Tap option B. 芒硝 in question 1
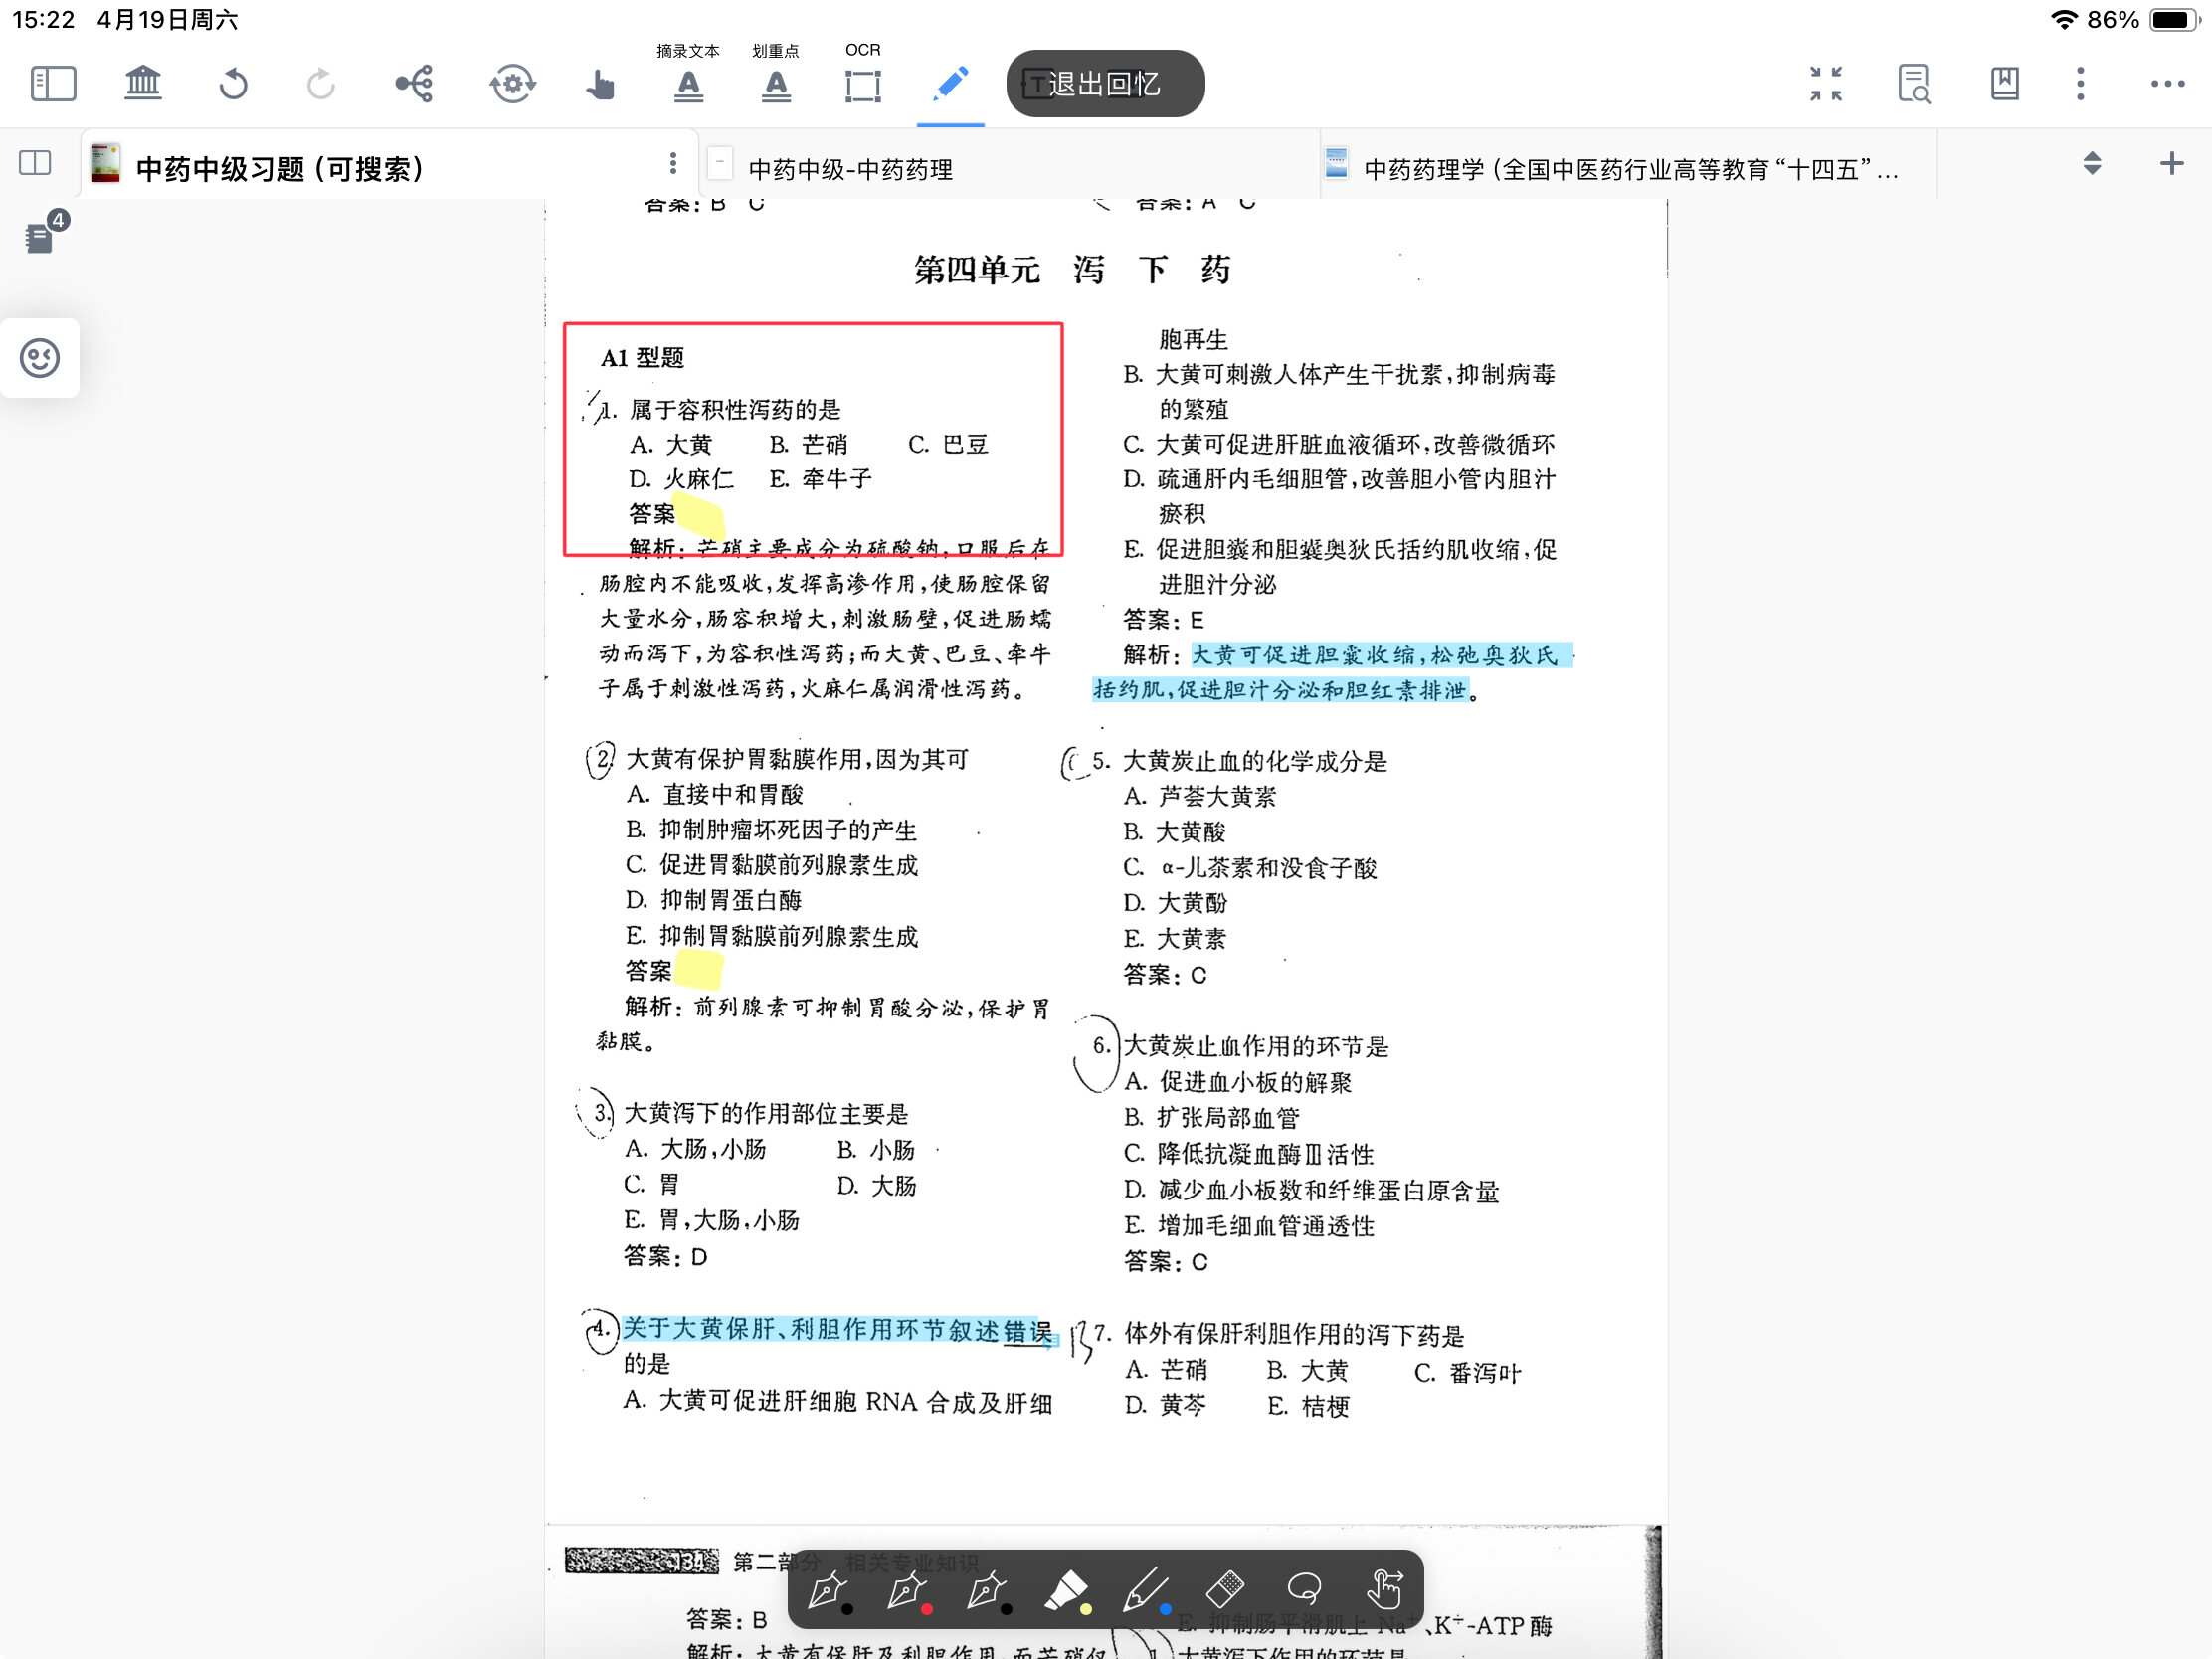Screen dimensions: 2212x1659 (808, 444)
